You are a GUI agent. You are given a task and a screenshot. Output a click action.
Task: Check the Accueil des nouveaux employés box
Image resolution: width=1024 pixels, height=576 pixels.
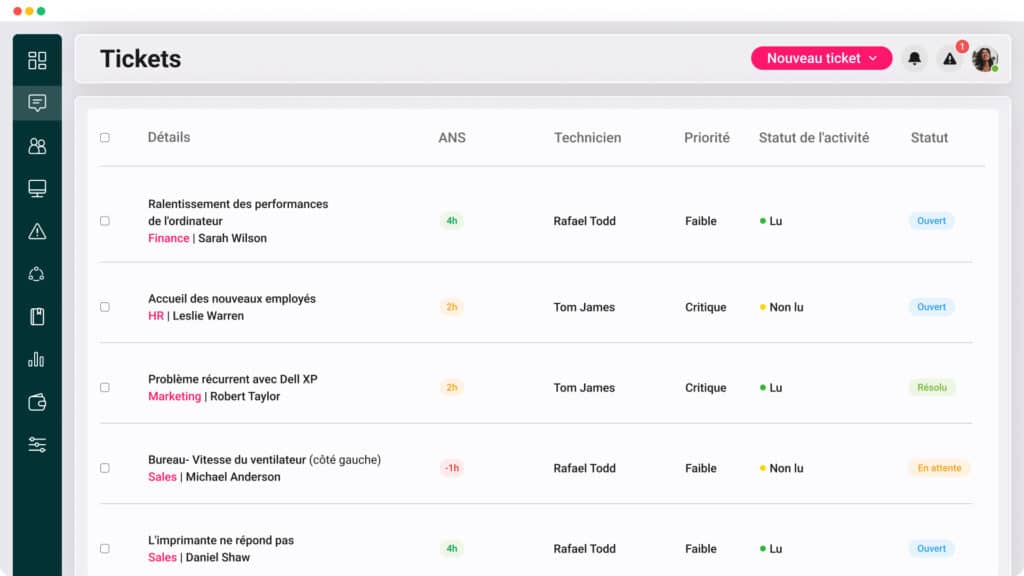point(104,307)
